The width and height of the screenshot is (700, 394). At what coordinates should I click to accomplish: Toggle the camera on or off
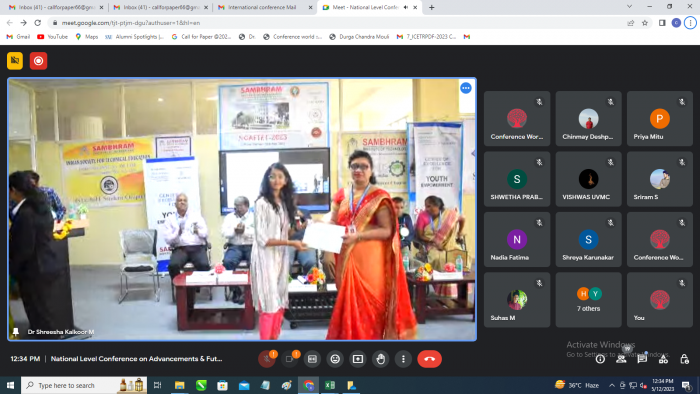[x=289, y=359]
